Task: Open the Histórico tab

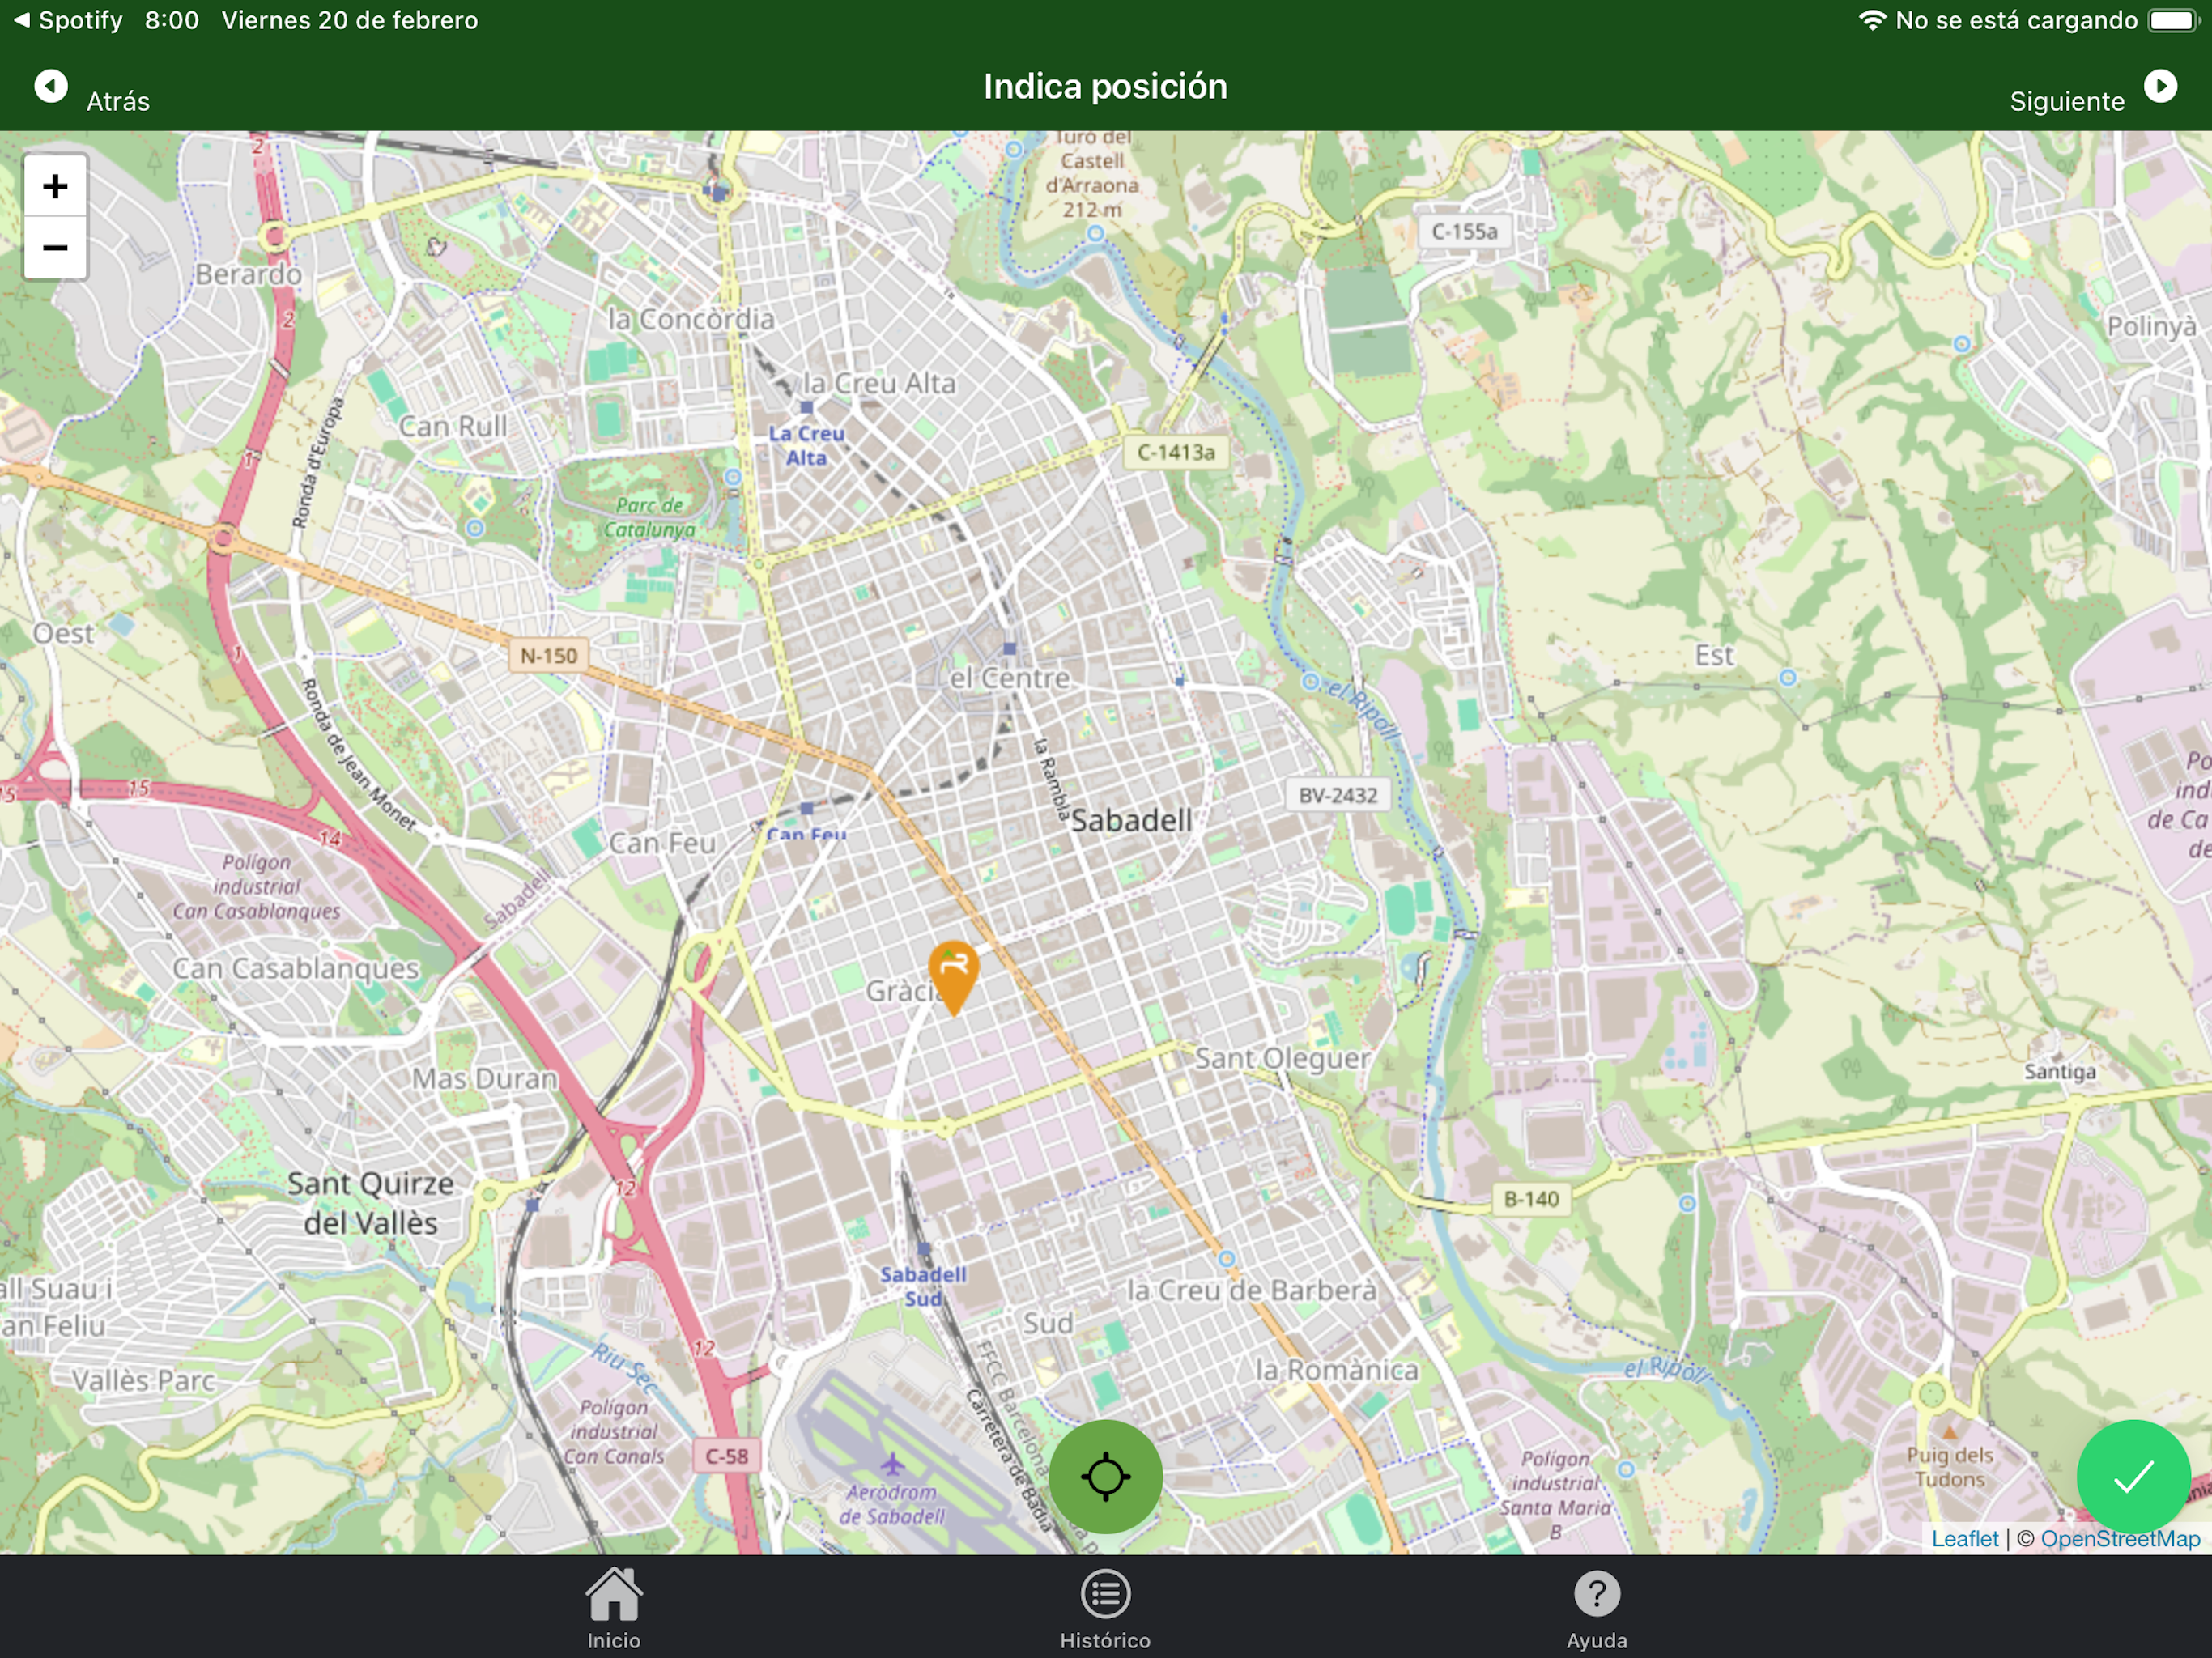Action: 1105,1607
